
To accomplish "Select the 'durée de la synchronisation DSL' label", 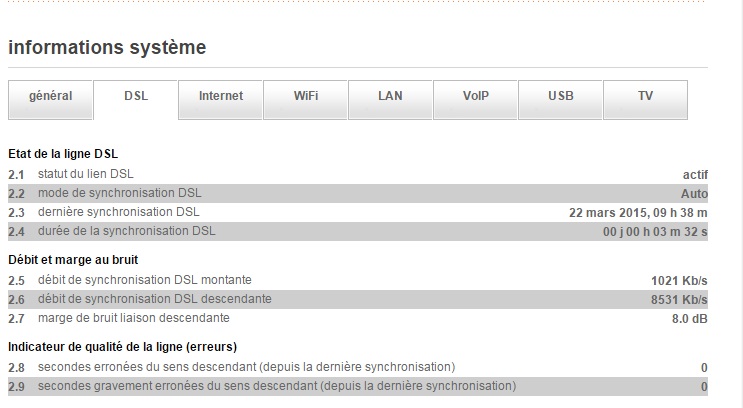I will pos(126,231).
